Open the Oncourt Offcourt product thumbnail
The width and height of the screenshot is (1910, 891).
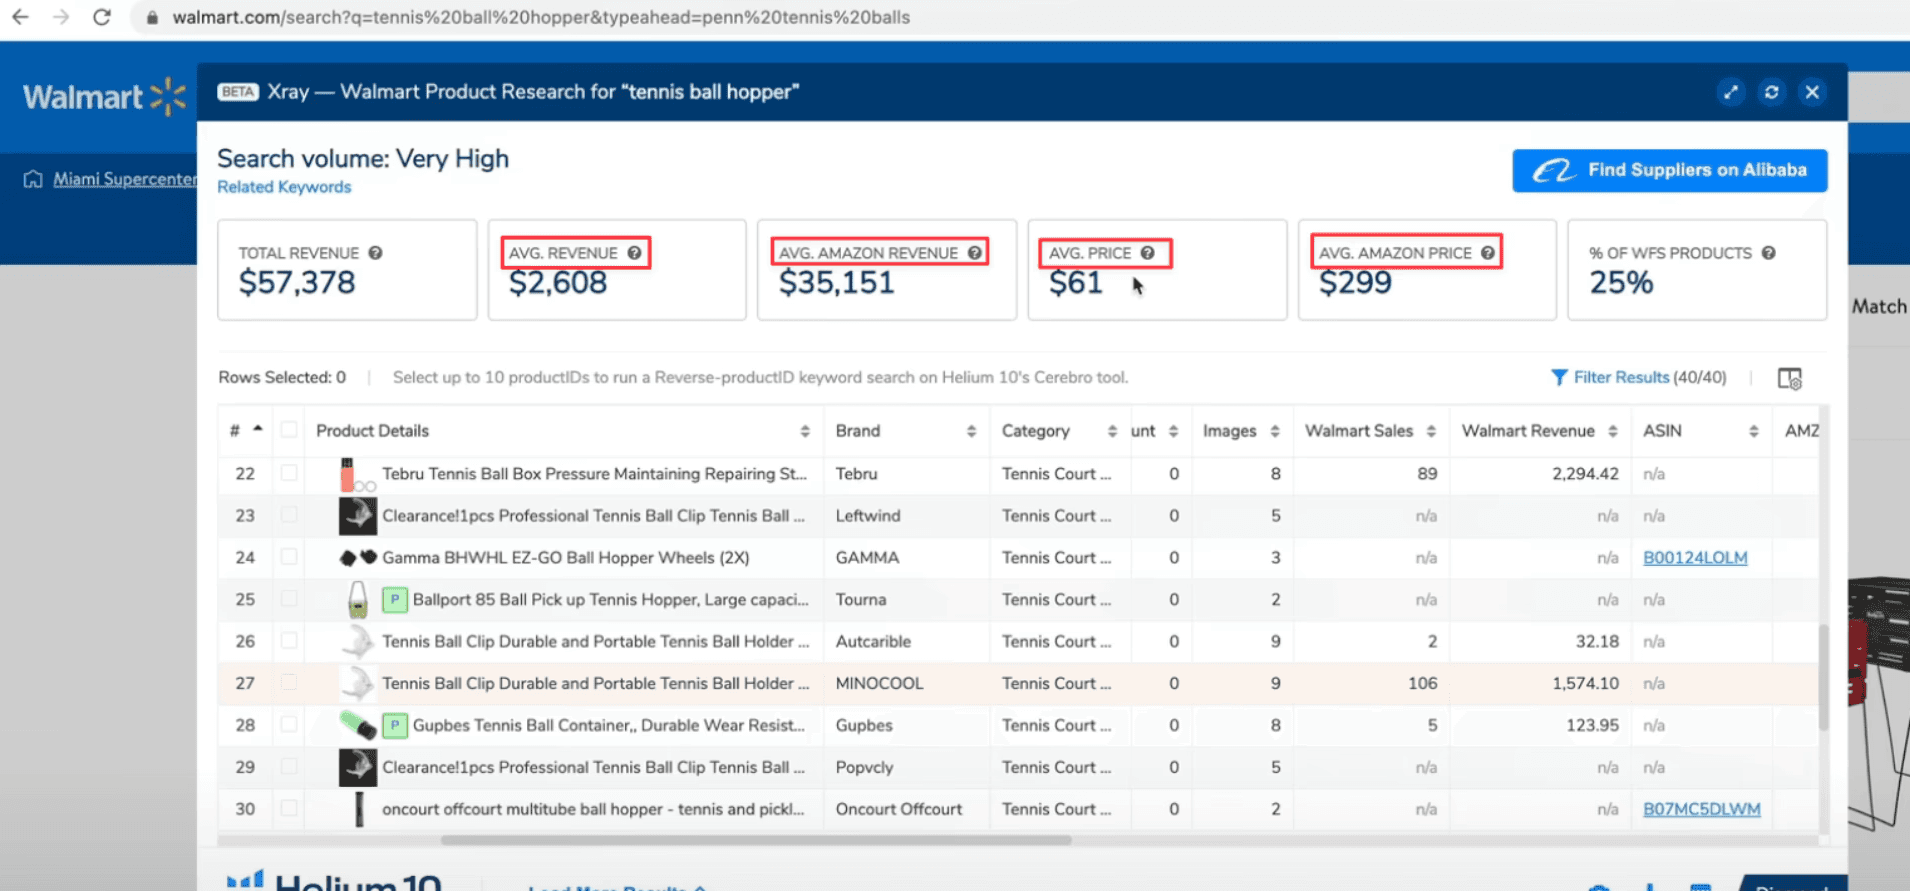358,809
